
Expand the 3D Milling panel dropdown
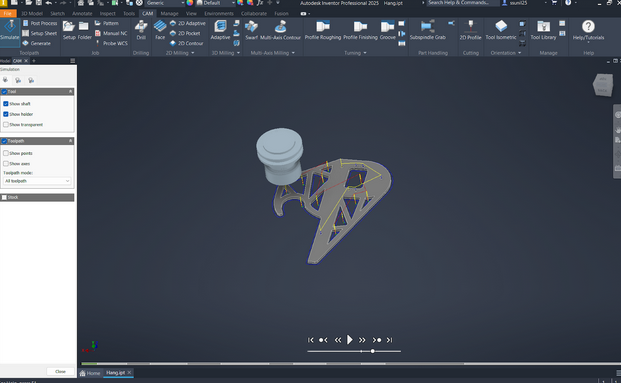(x=226, y=53)
